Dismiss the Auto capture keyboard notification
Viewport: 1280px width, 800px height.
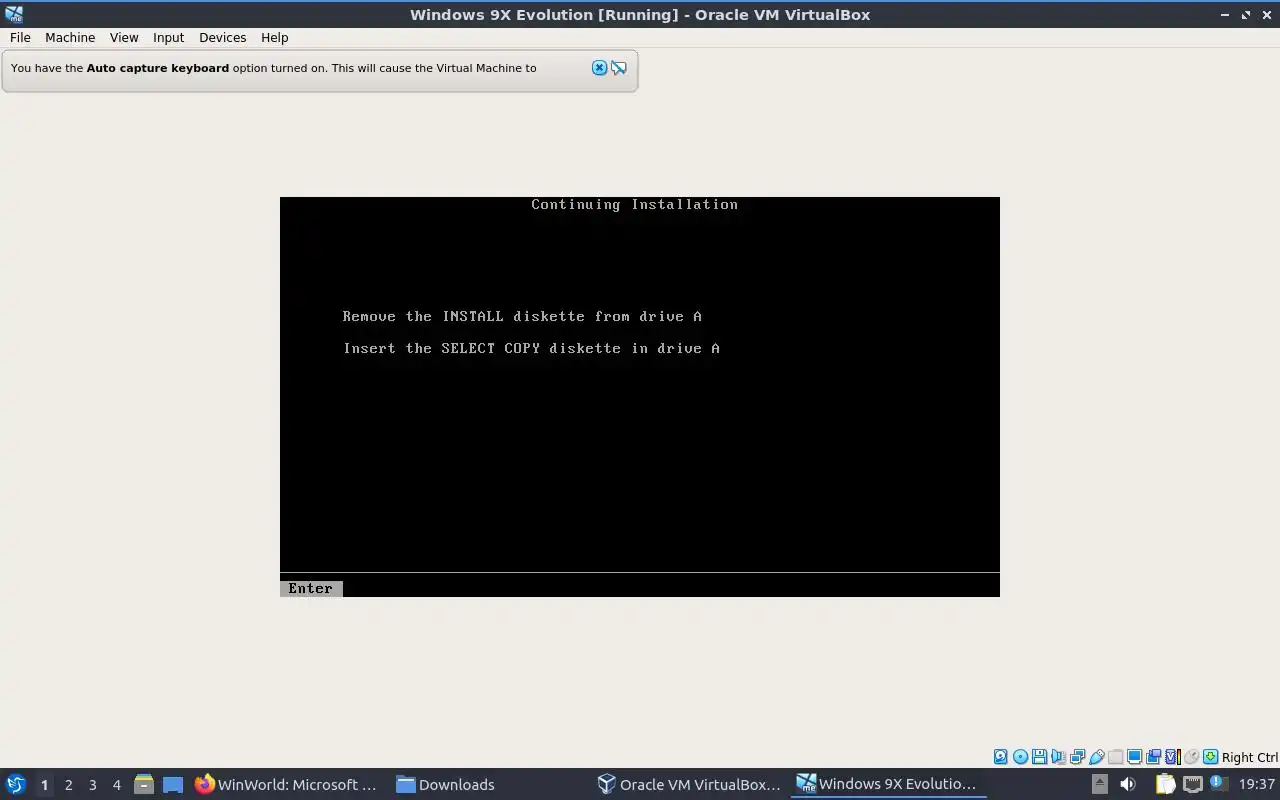click(x=599, y=68)
